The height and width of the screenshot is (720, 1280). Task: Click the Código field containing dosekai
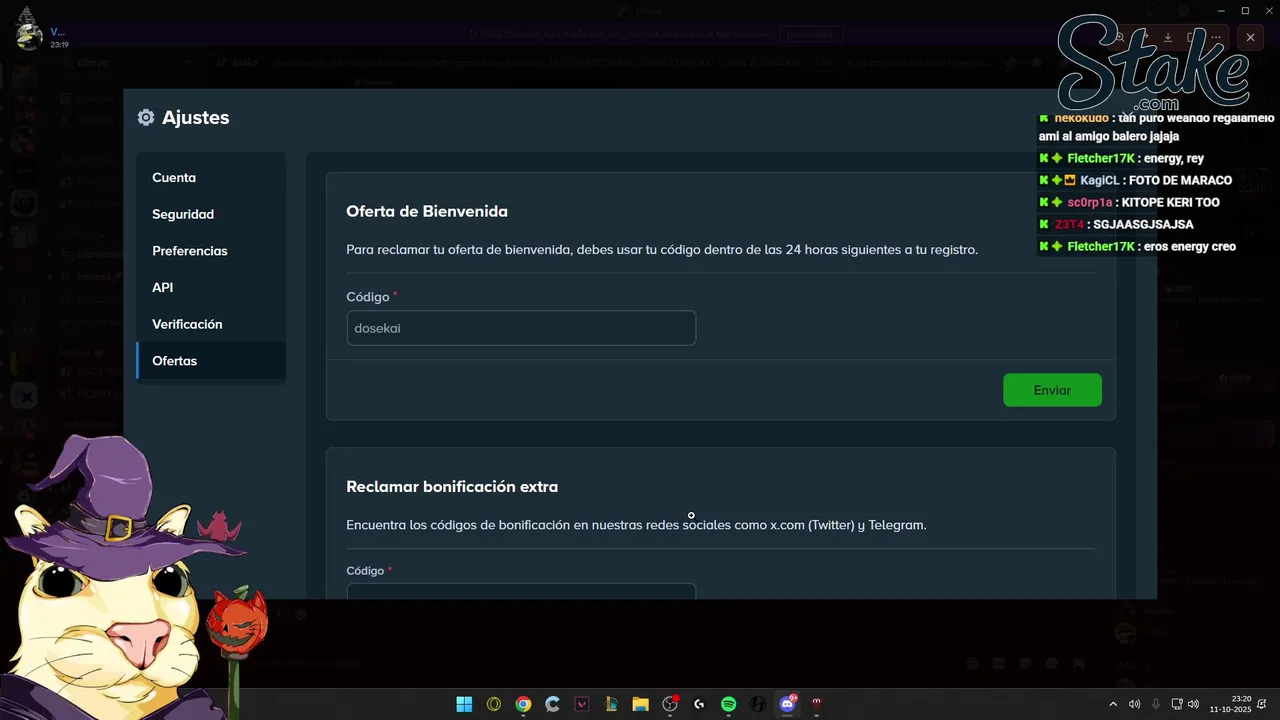point(521,328)
